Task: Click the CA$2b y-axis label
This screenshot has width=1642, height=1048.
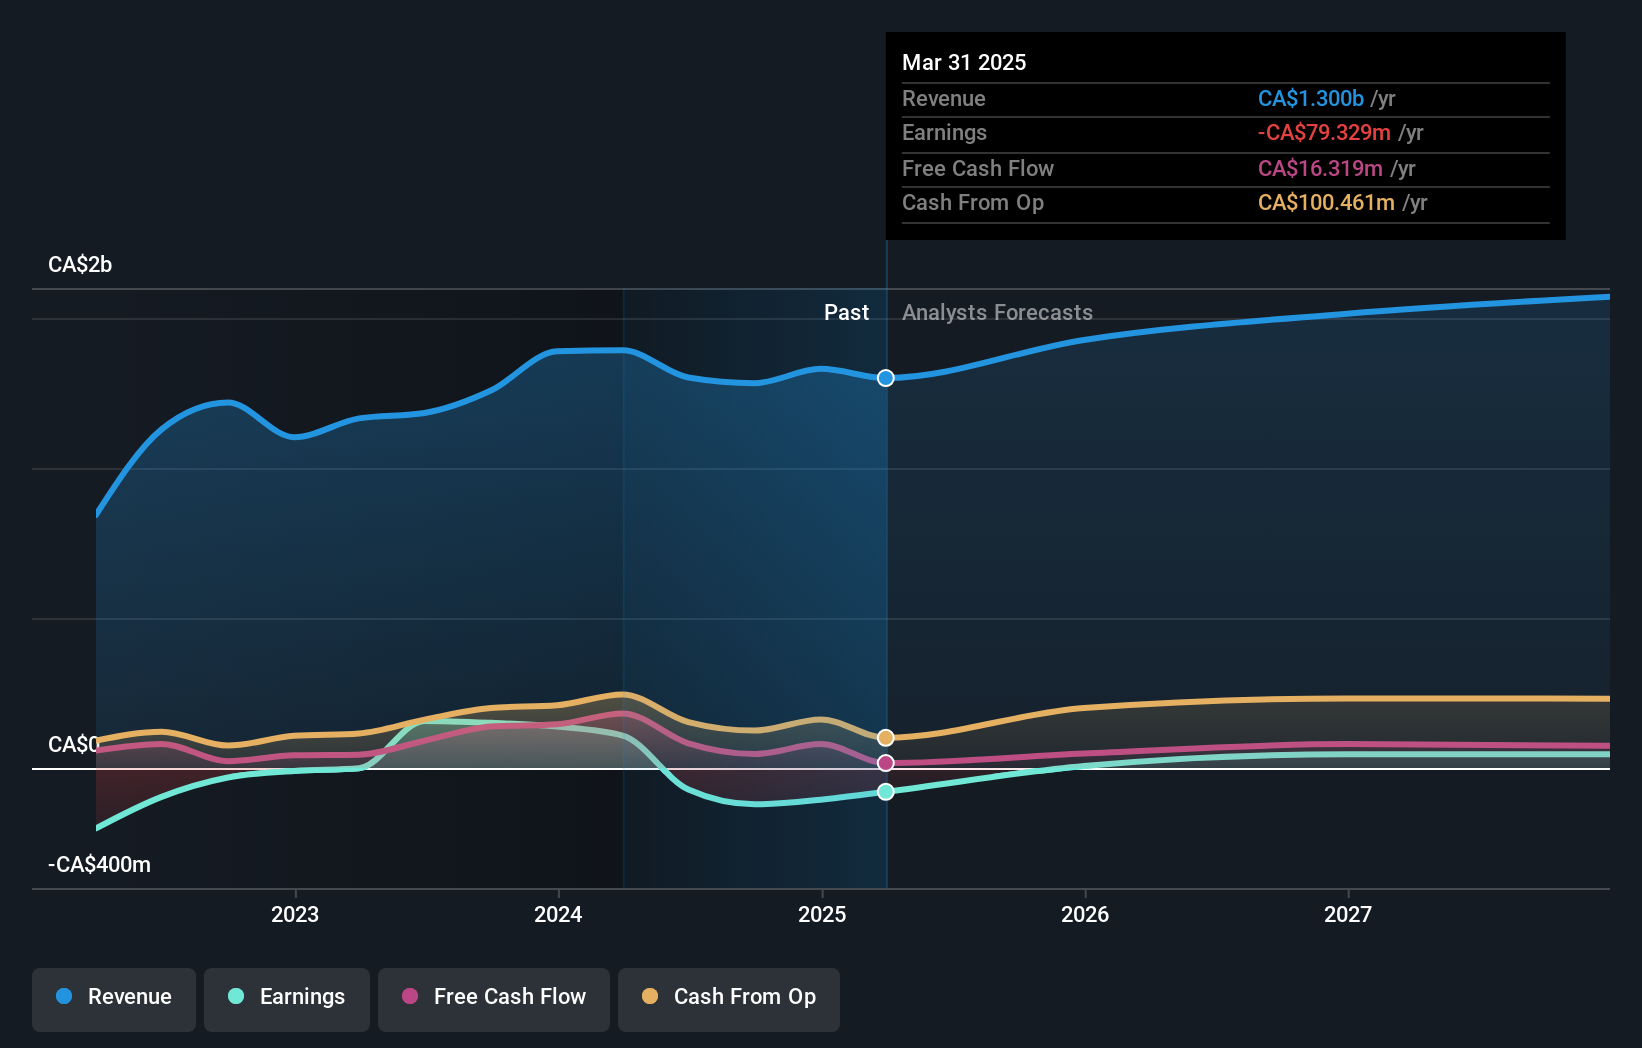Action: (80, 265)
